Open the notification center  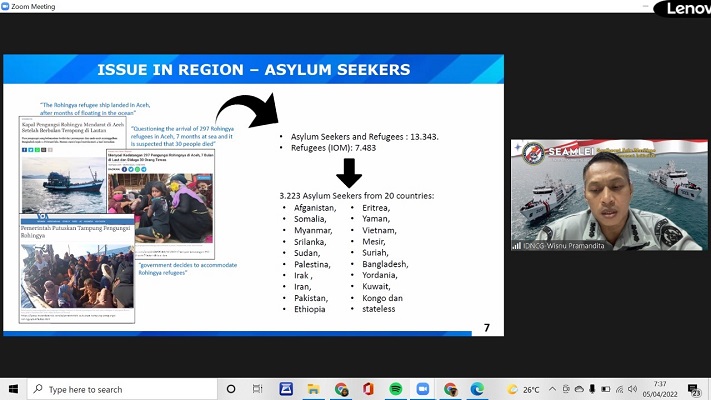click(695, 389)
